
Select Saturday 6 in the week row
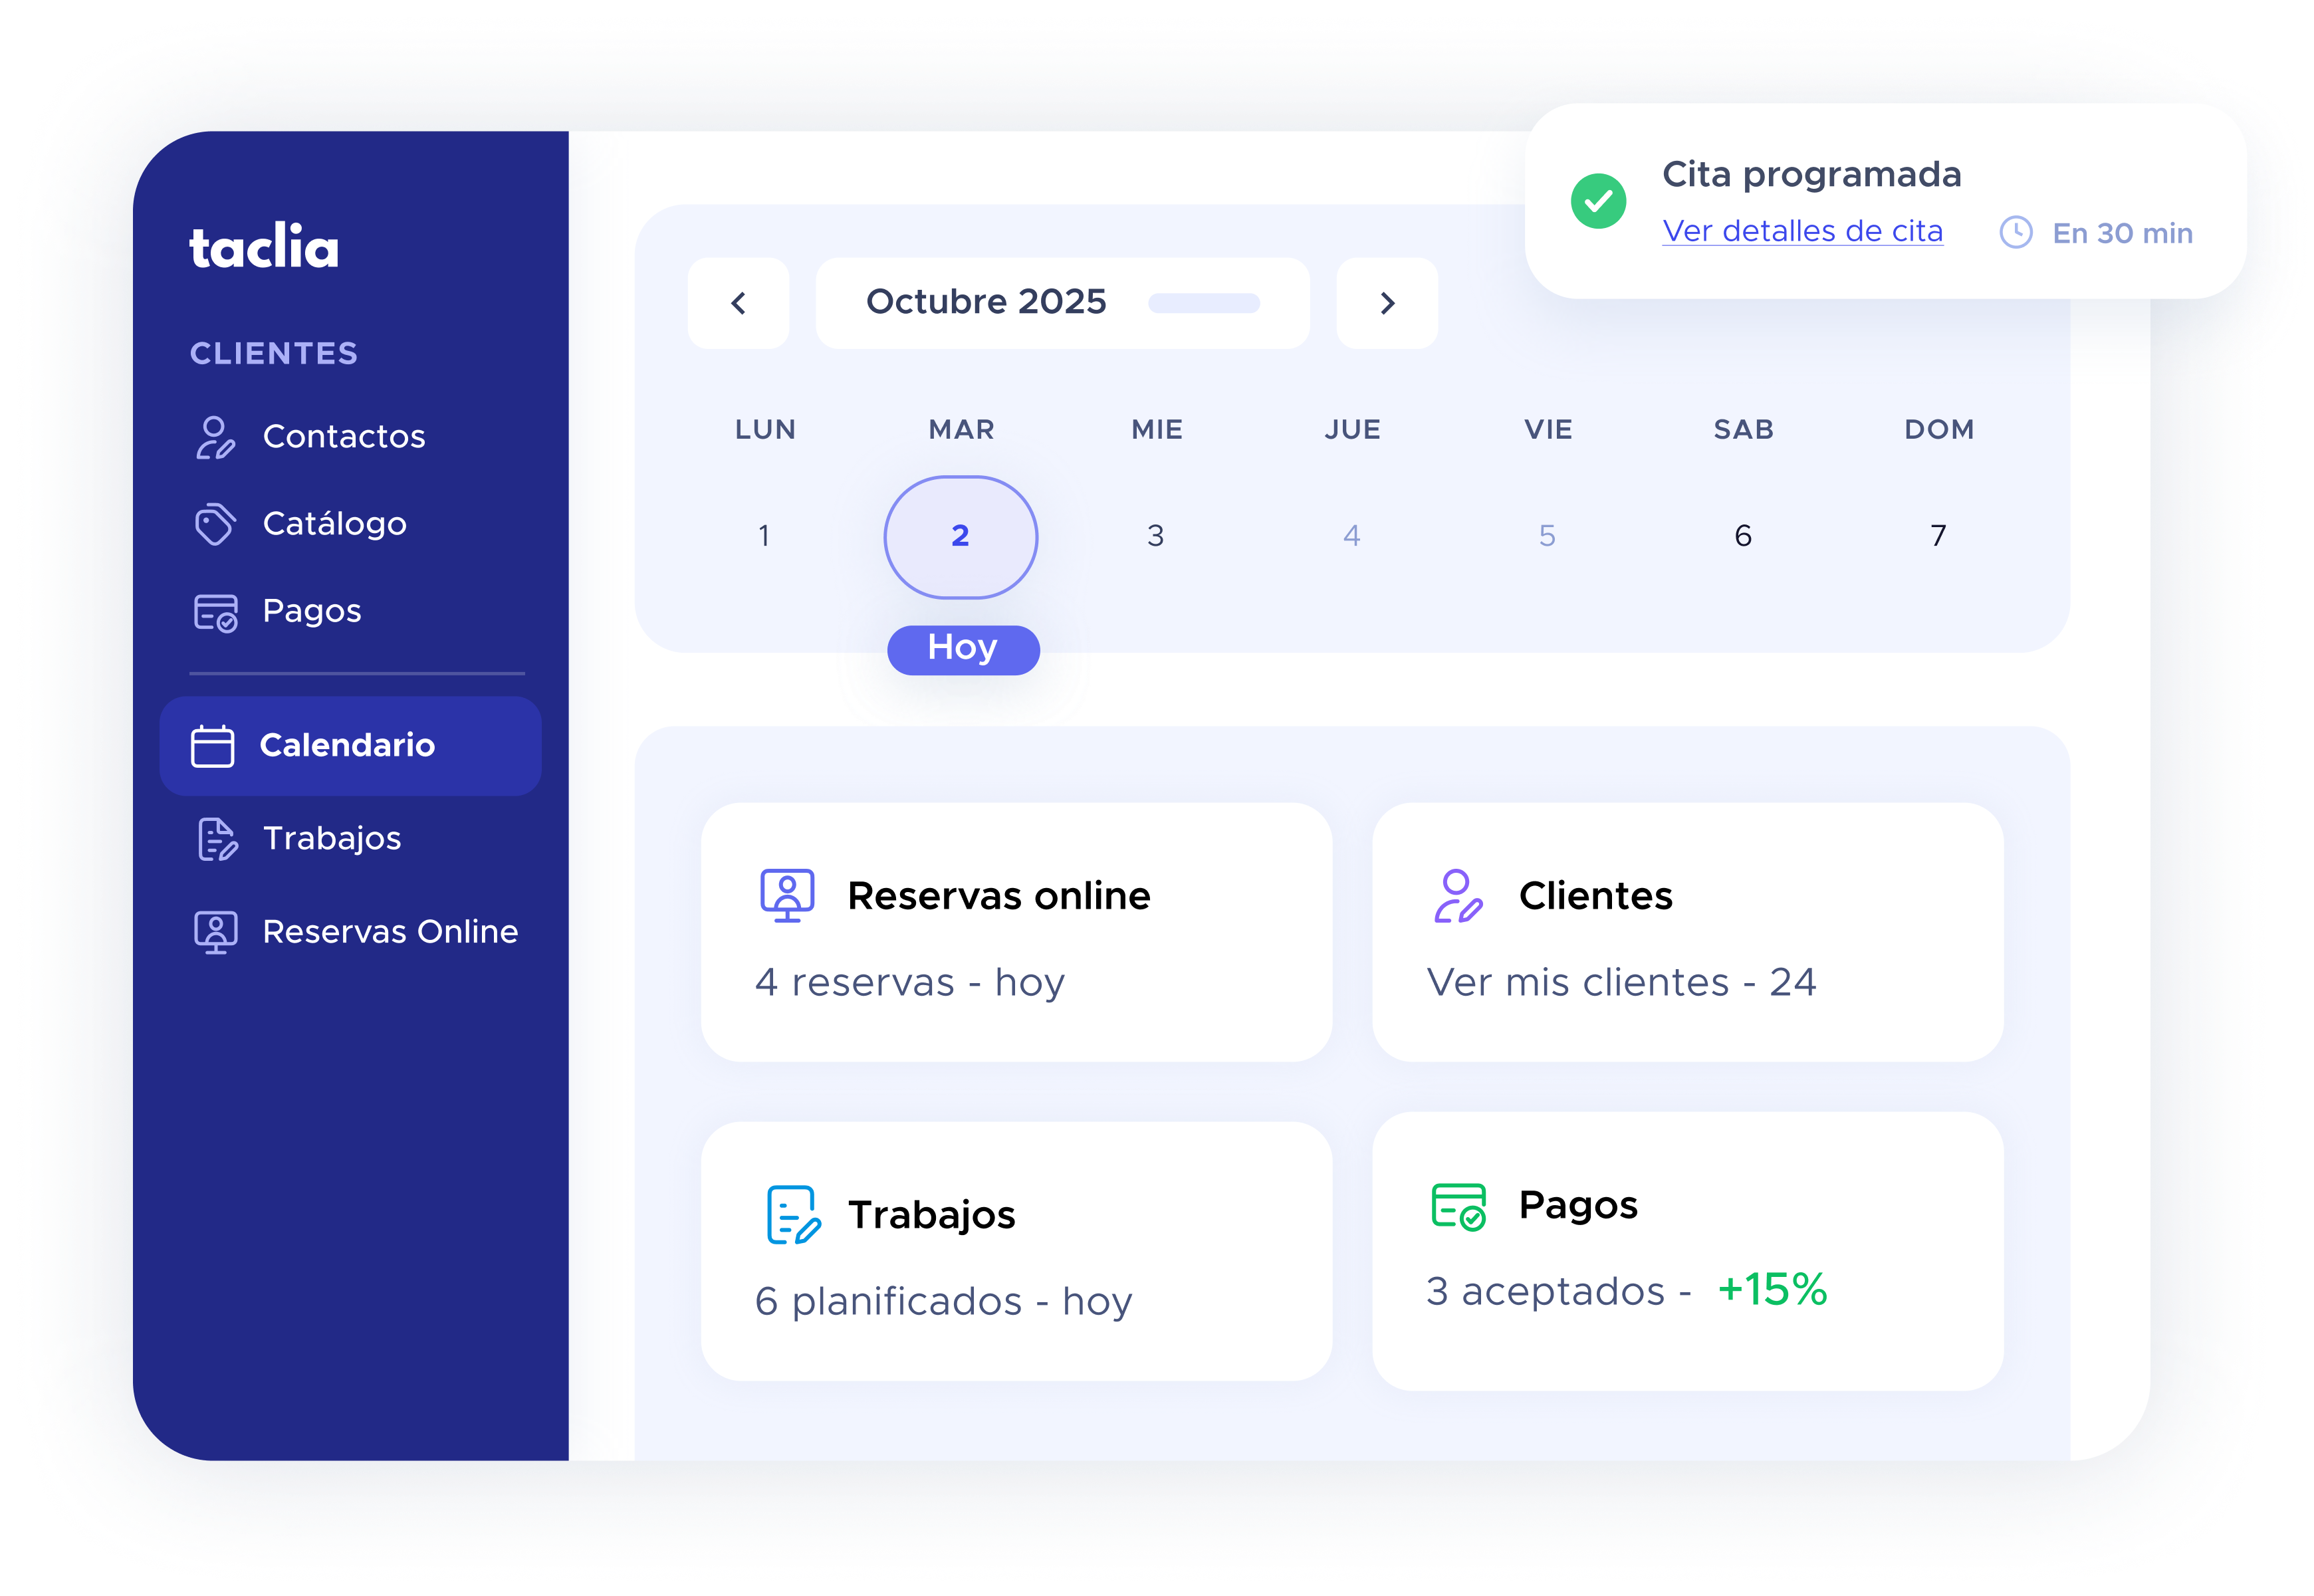pyautogui.click(x=1743, y=536)
